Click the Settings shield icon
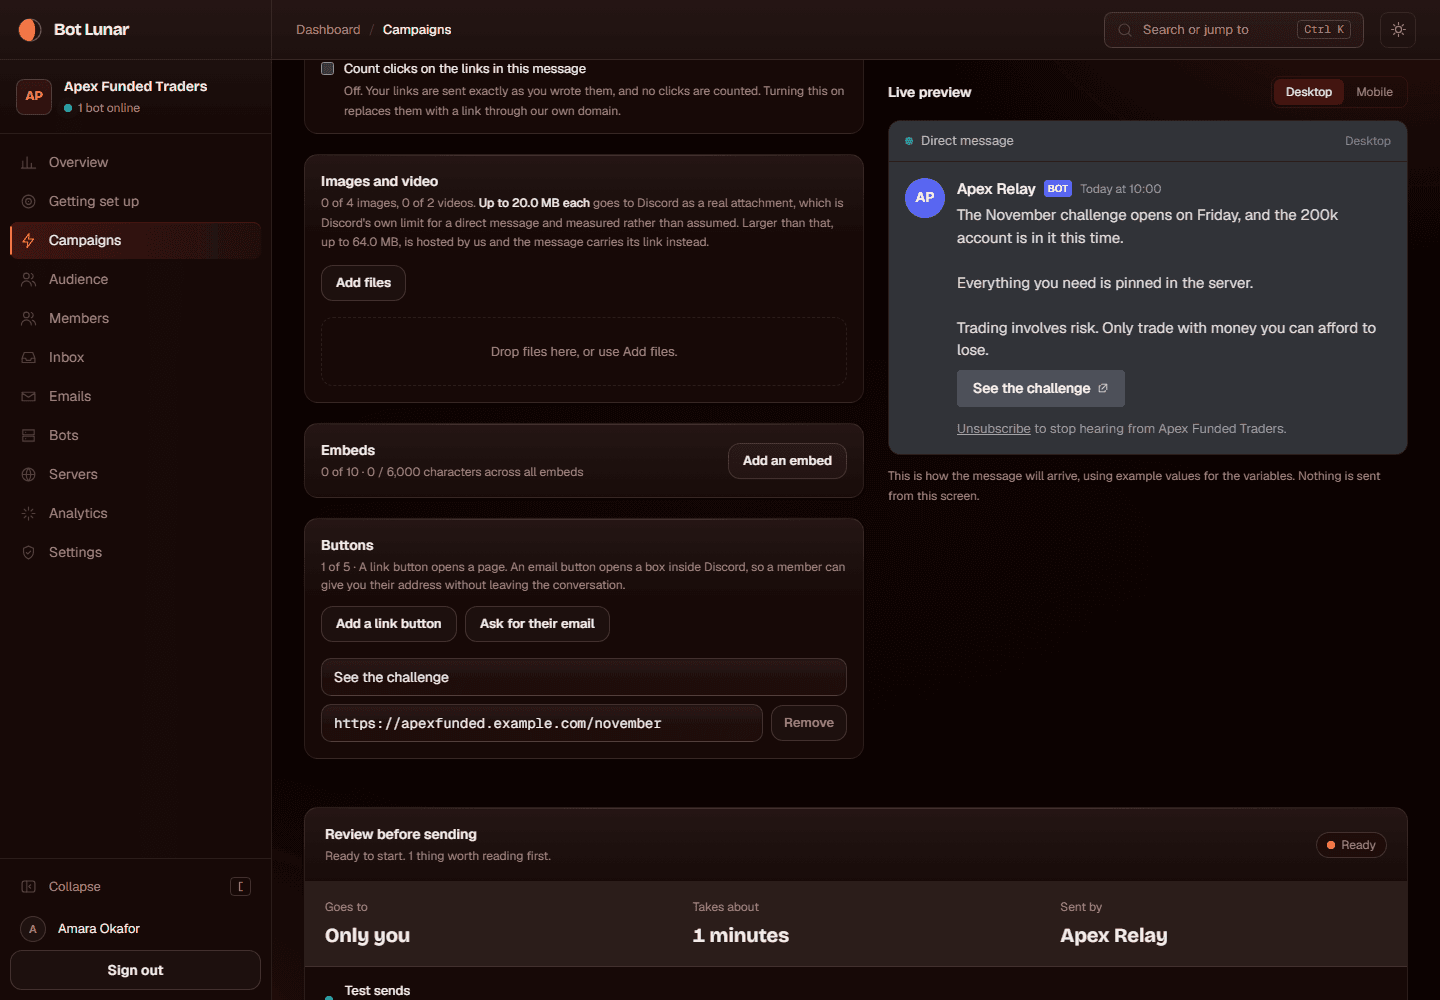The width and height of the screenshot is (1440, 1000). [x=29, y=552]
